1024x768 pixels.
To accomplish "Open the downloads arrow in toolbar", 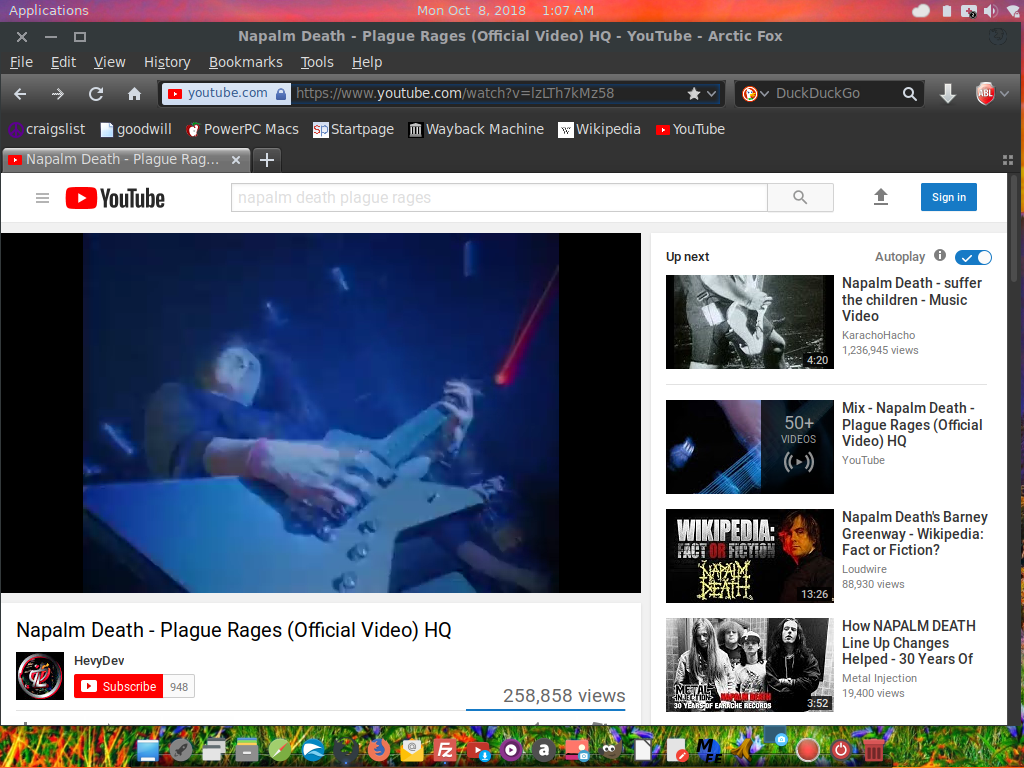I will [948, 94].
